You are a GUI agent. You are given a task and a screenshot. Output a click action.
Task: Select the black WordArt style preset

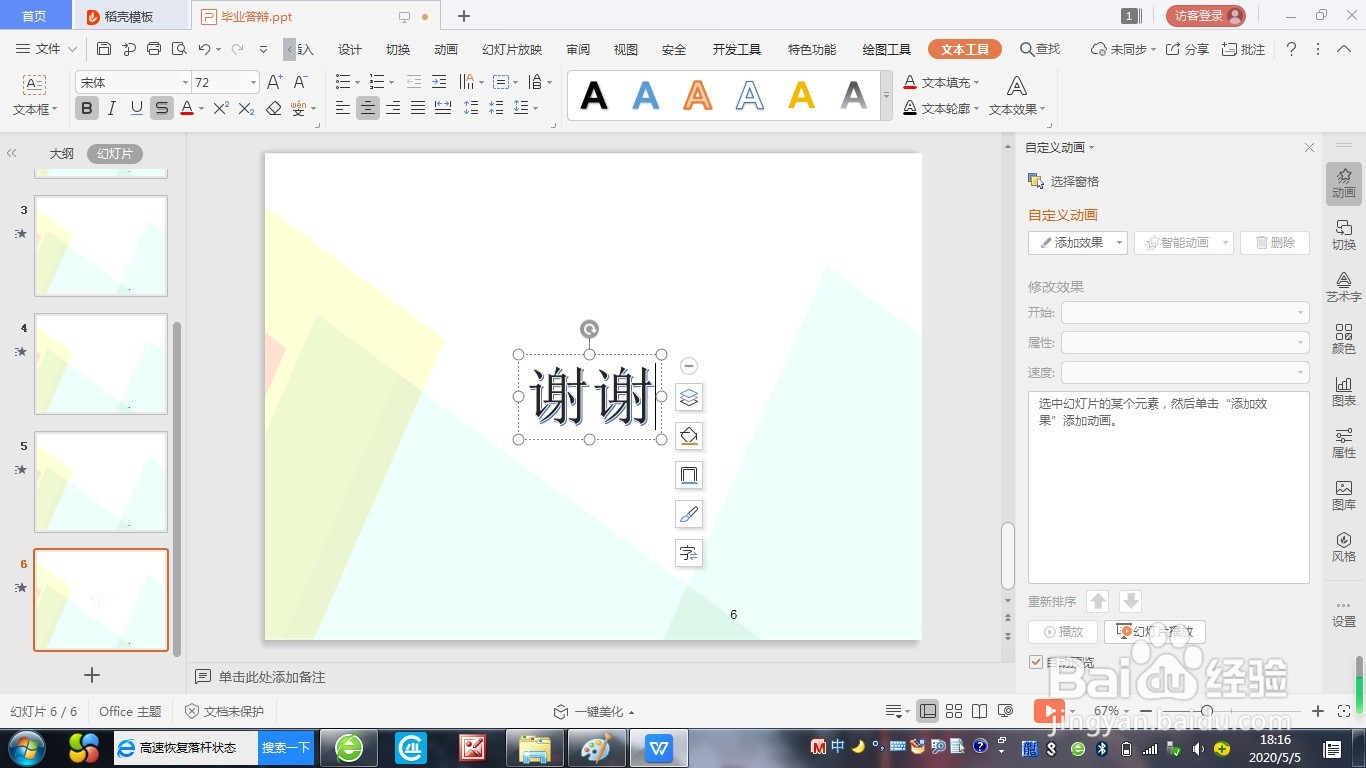click(x=594, y=96)
